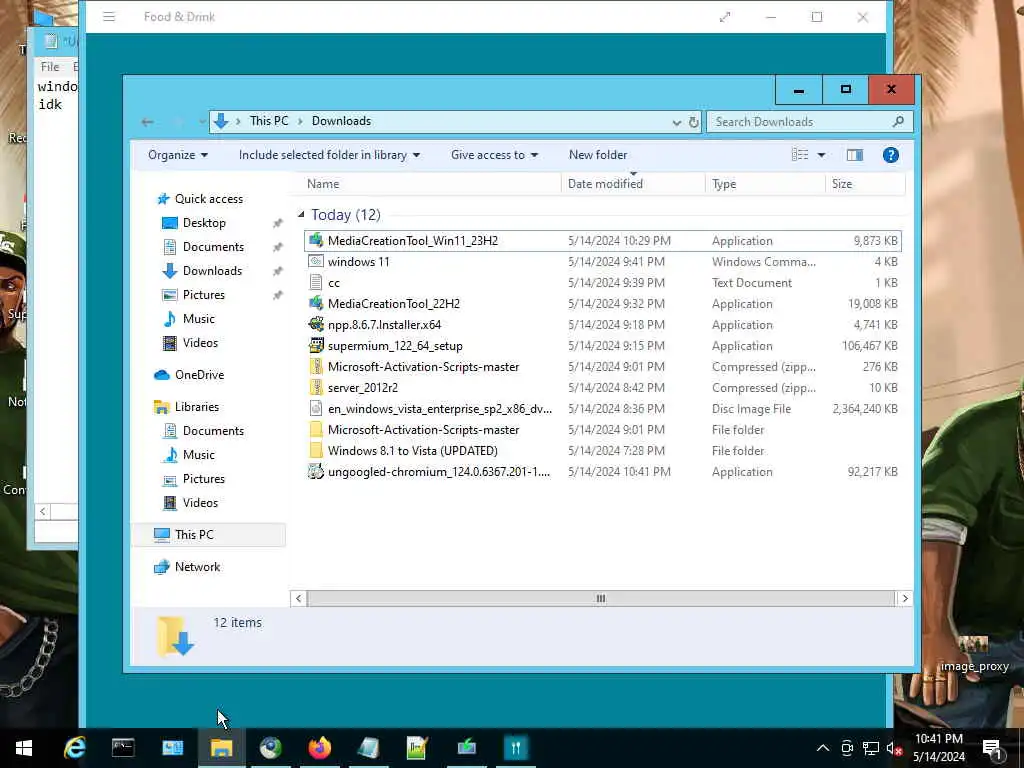Screen dimensions: 1024x768
Task: Open Include selected folder in library menu
Action: (329, 155)
